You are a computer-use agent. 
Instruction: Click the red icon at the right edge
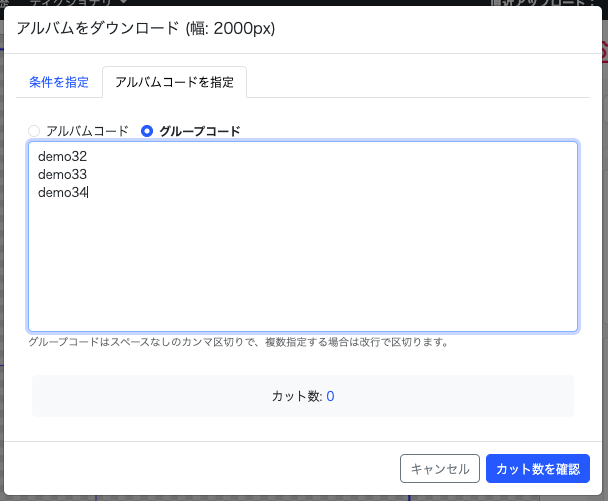[603, 48]
